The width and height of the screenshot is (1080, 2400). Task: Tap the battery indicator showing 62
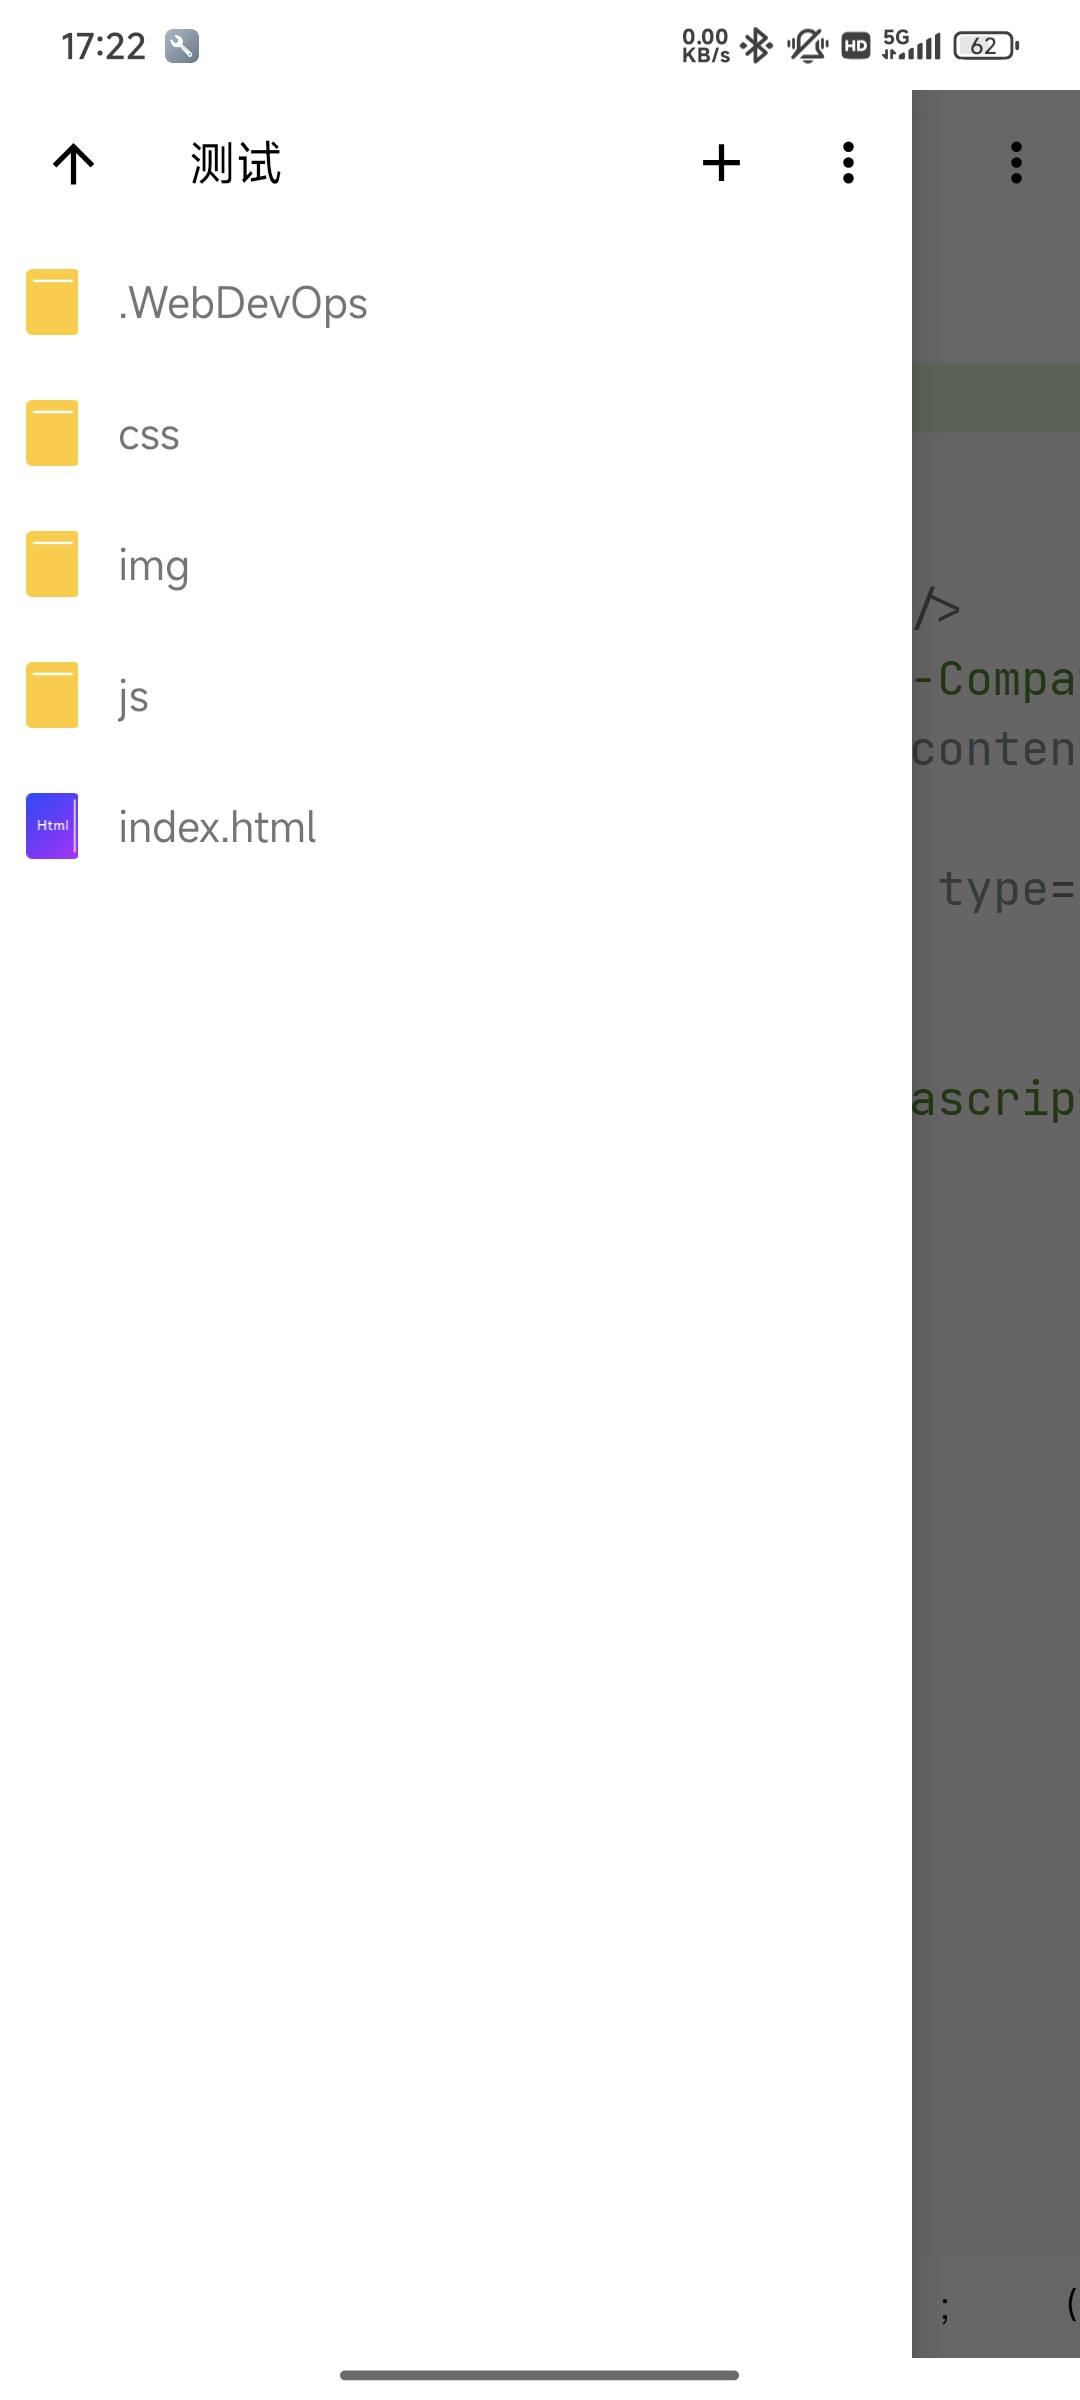986,46
